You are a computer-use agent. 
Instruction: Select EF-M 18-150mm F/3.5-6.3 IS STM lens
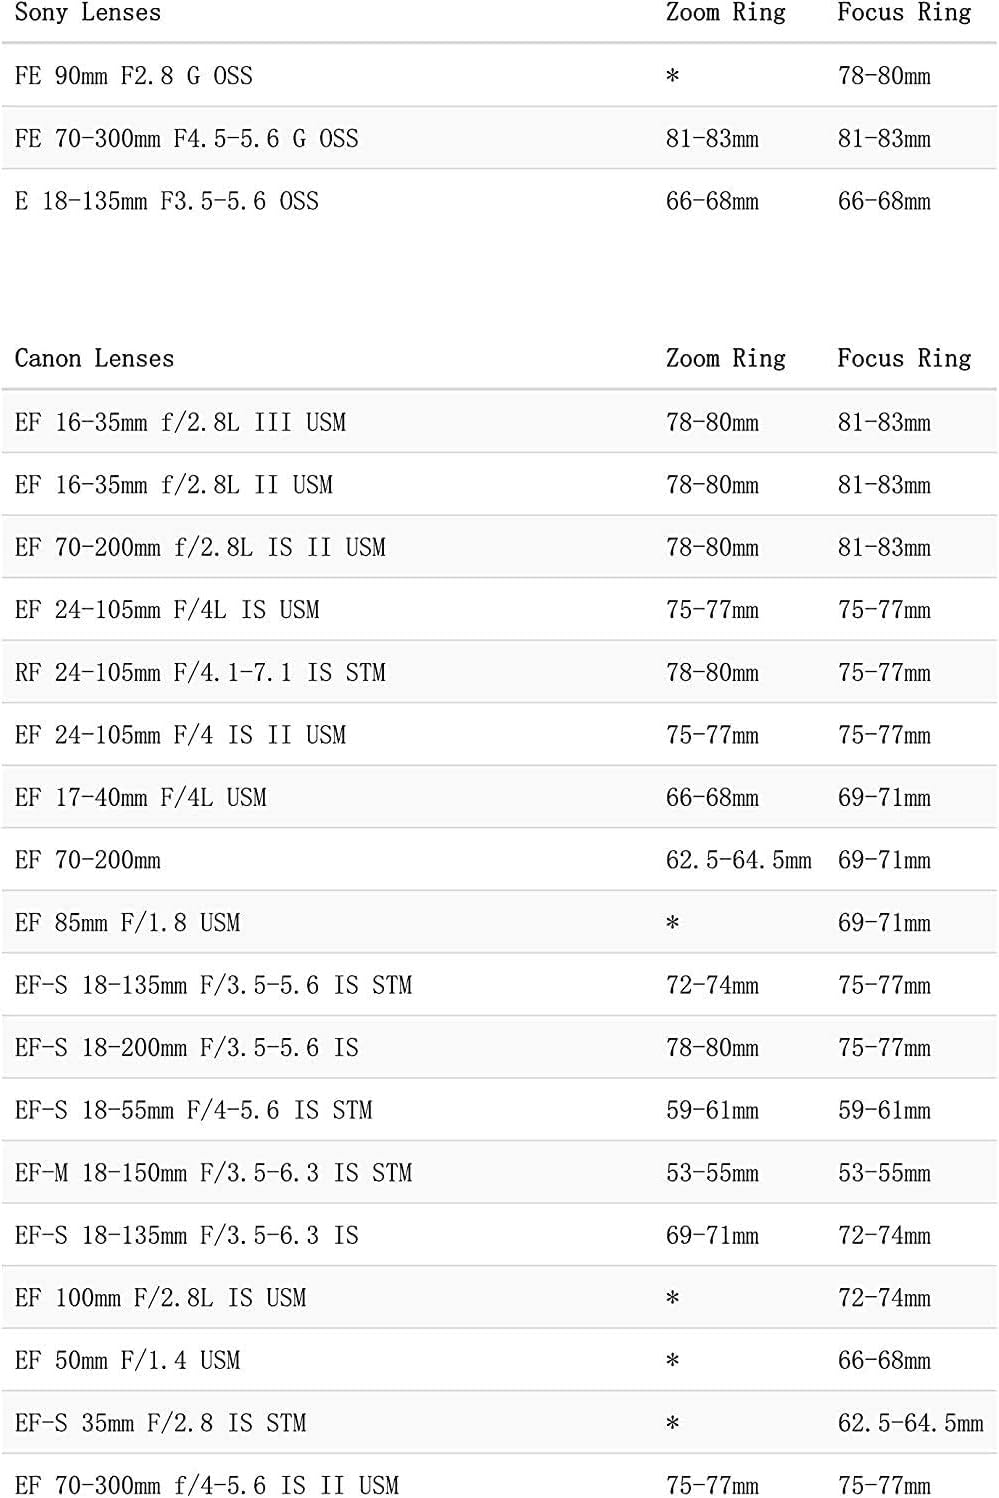[213, 1172]
